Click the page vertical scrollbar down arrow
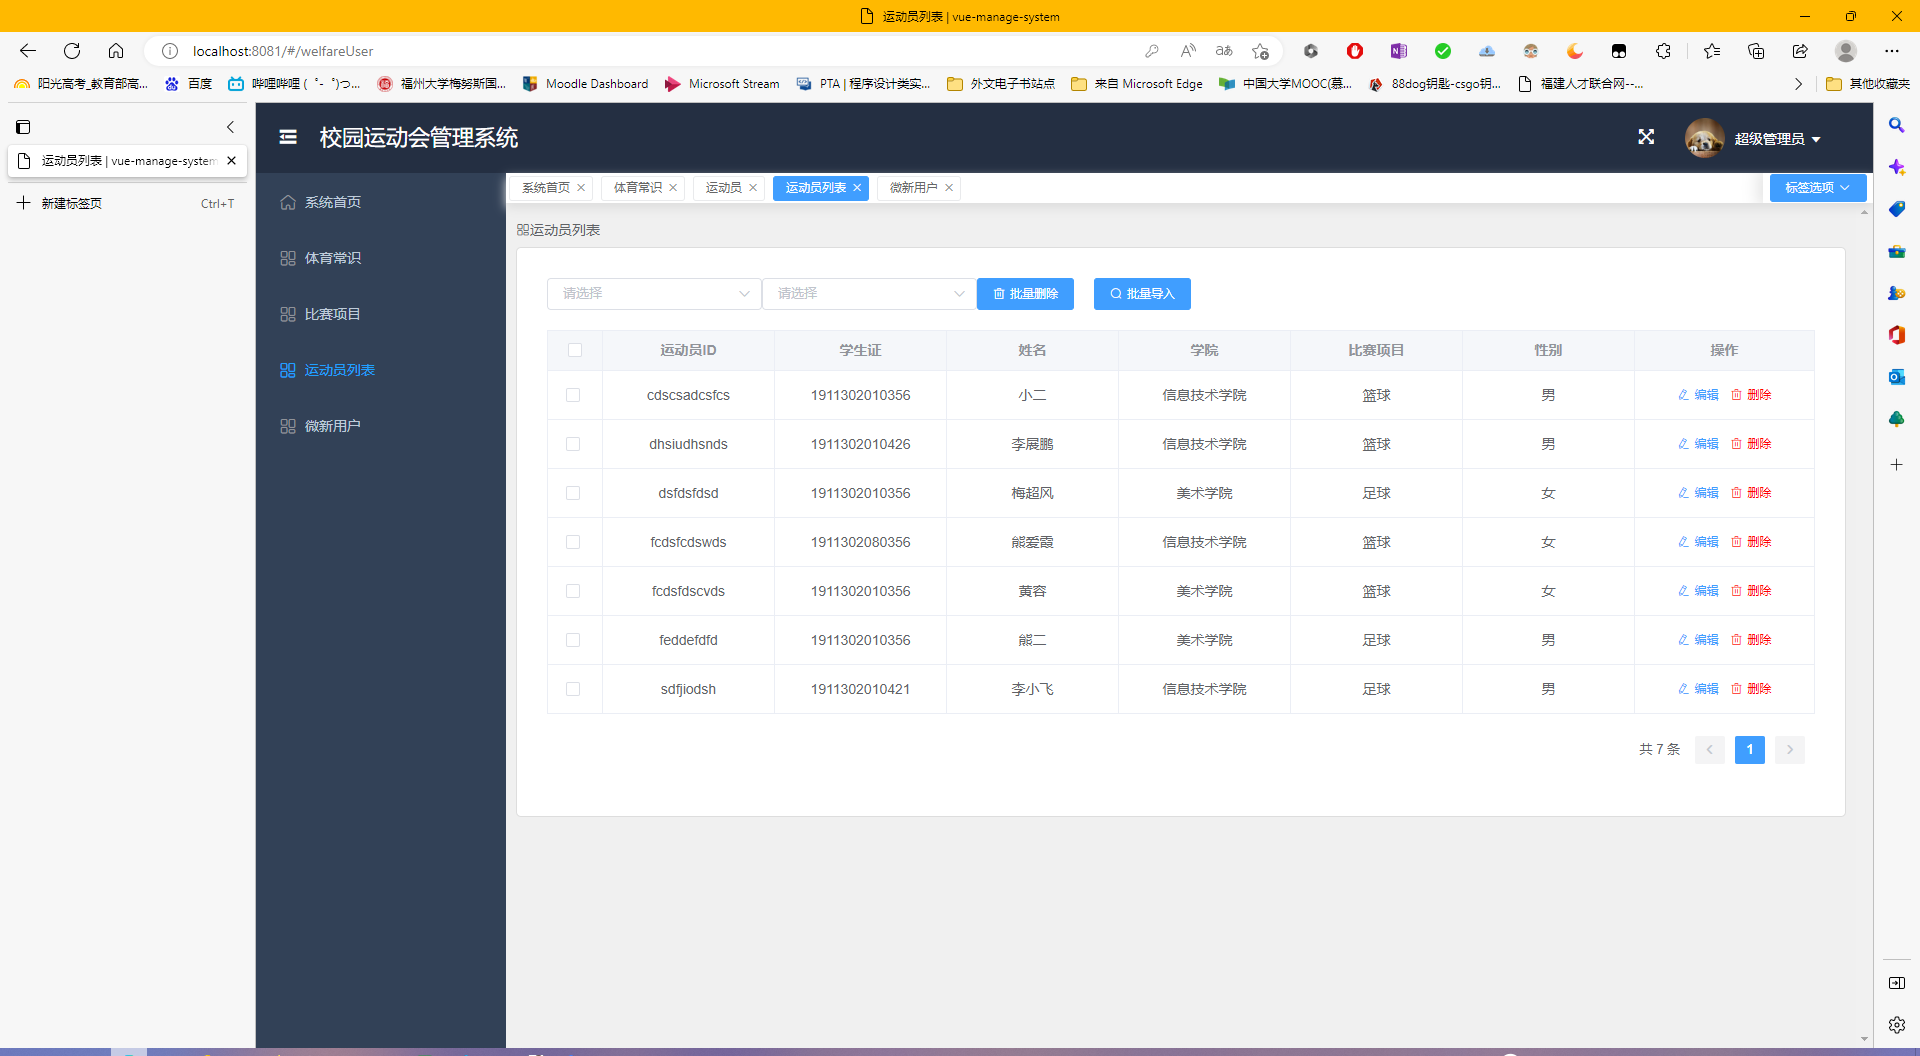Image resolution: width=1920 pixels, height=1056 pixels. [x=1864, y=1039]
